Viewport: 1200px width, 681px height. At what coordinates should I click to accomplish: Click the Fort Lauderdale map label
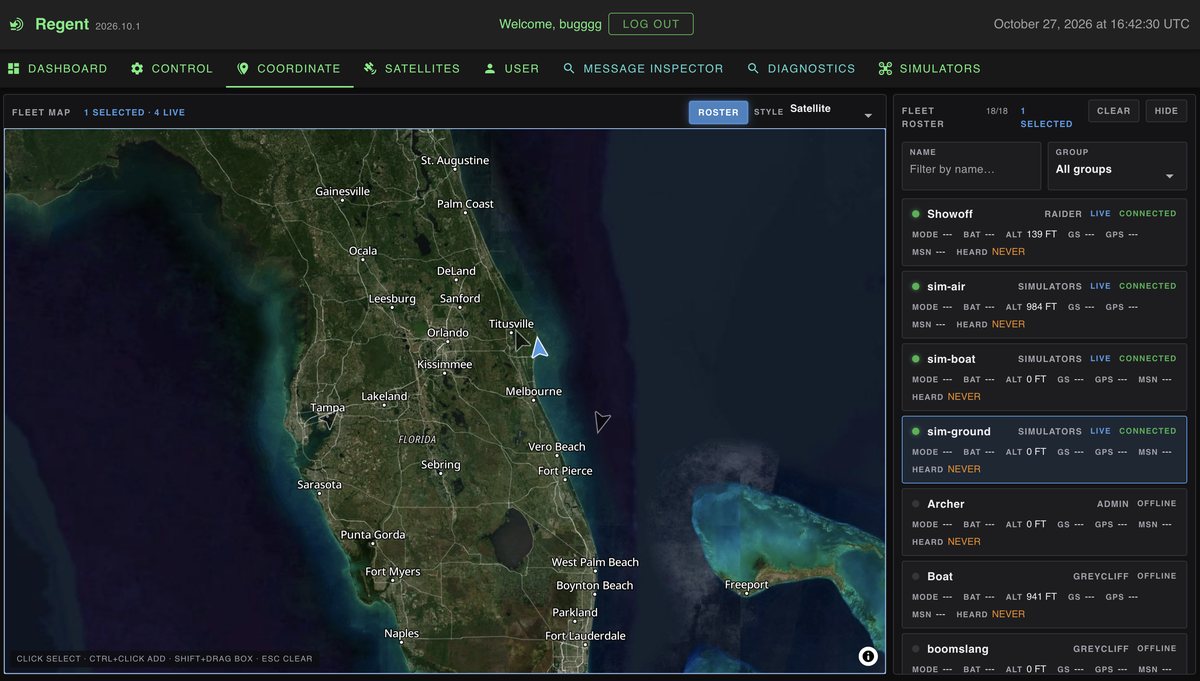coord(585,636)
